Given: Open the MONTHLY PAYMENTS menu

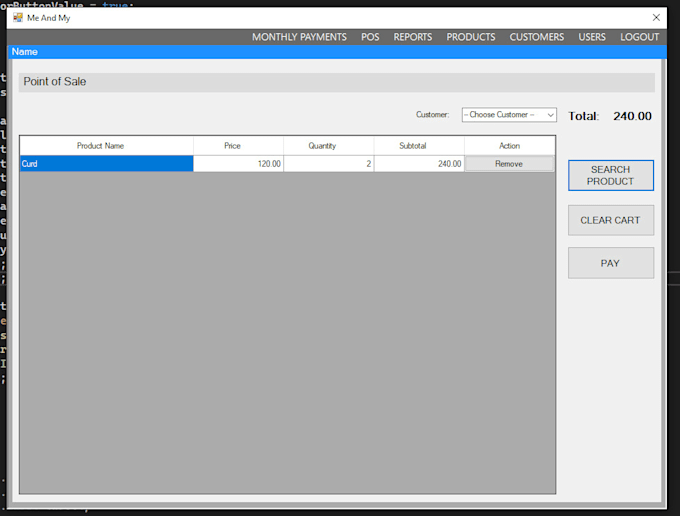Looking at the screenshot, I should pos(299,37).
